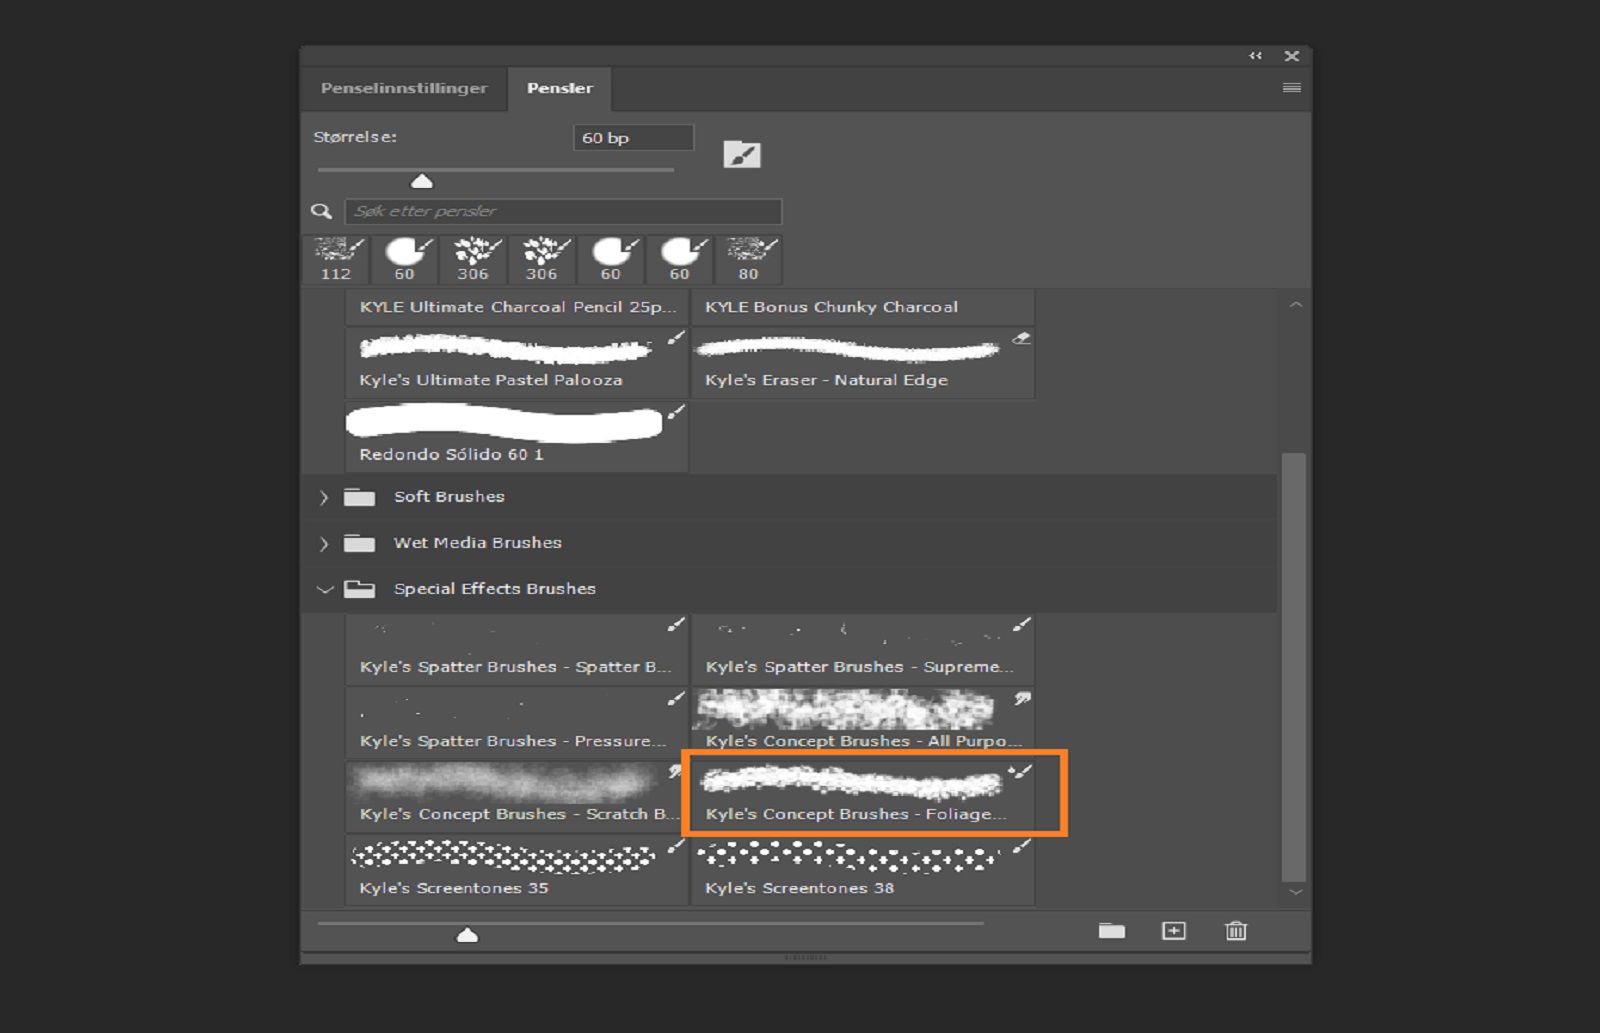Image resolution: width=1600 pixels, height=1033 pixels.
Task: Choose KYLE Bonus Chunky Charcoal brush
Action: 862,307
